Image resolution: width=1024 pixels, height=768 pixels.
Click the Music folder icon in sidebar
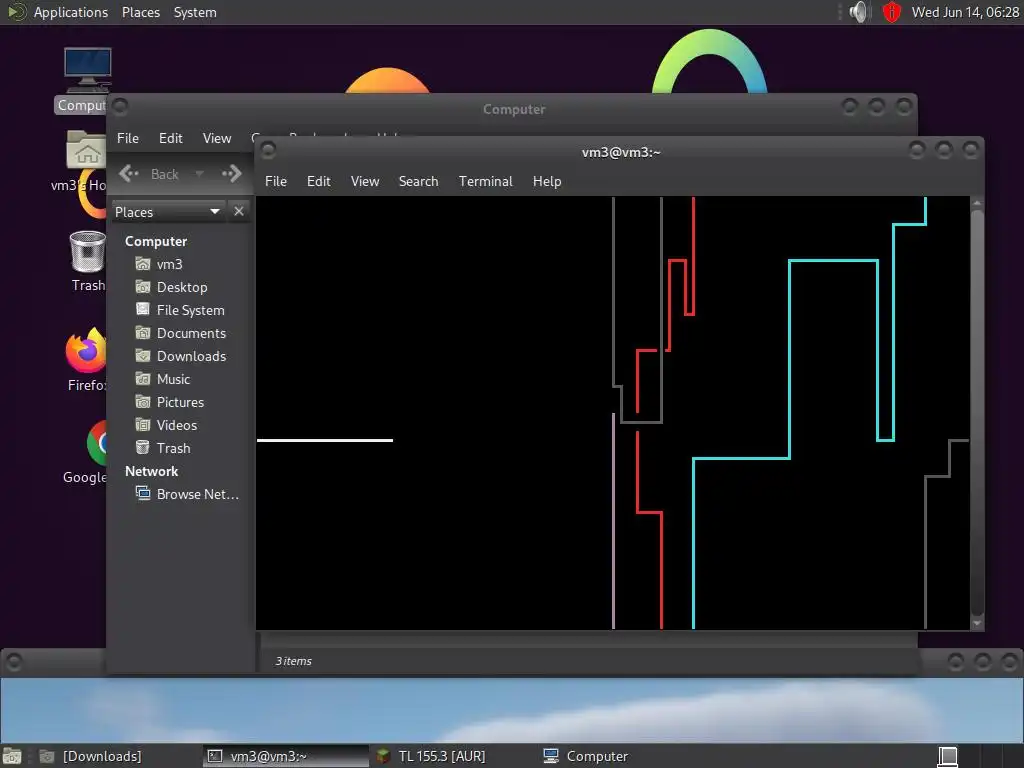[x=142, y=379]
